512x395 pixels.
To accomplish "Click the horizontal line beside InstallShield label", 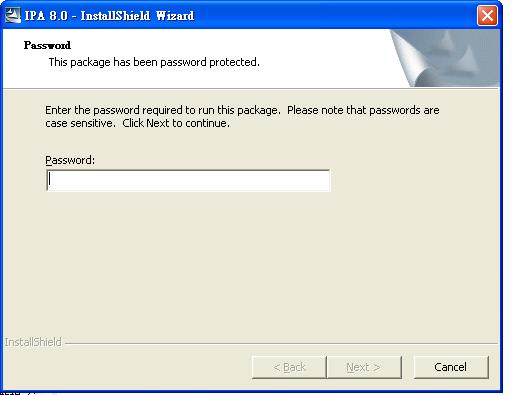I will click(x=281, y=343).
